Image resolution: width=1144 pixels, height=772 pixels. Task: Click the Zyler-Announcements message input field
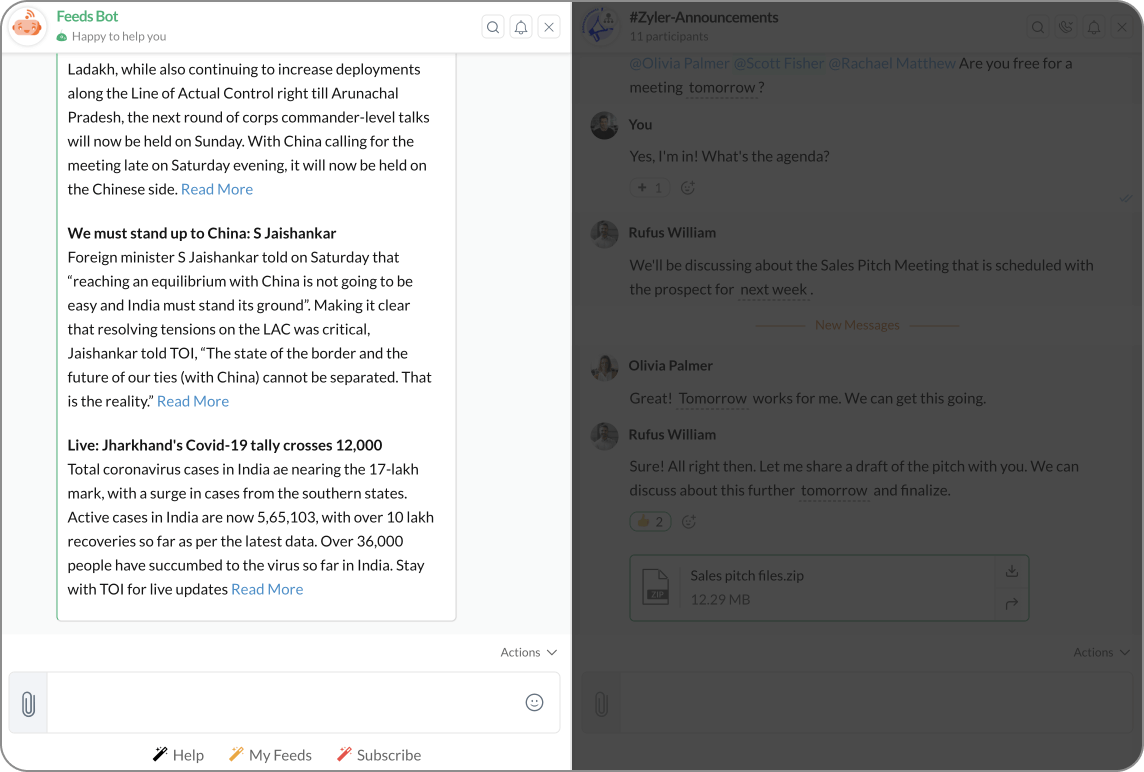pos(877,703)
